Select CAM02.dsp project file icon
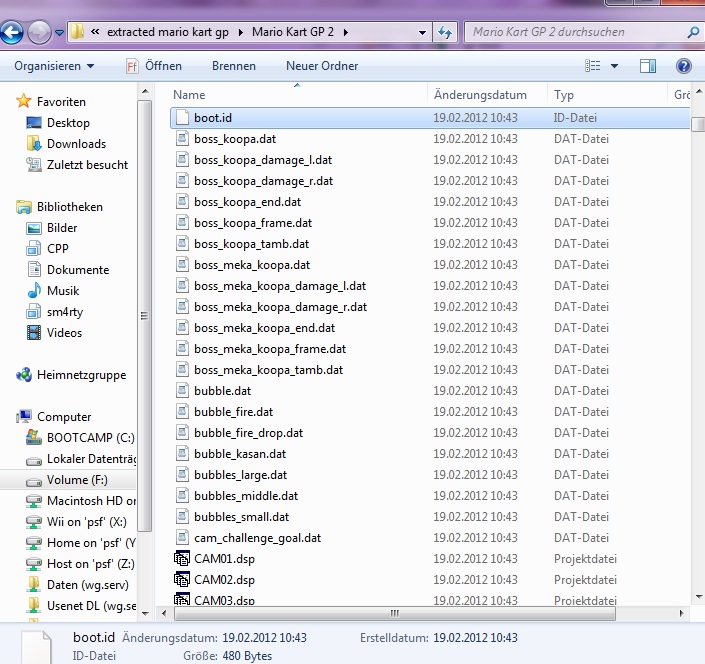 [182, 579]
